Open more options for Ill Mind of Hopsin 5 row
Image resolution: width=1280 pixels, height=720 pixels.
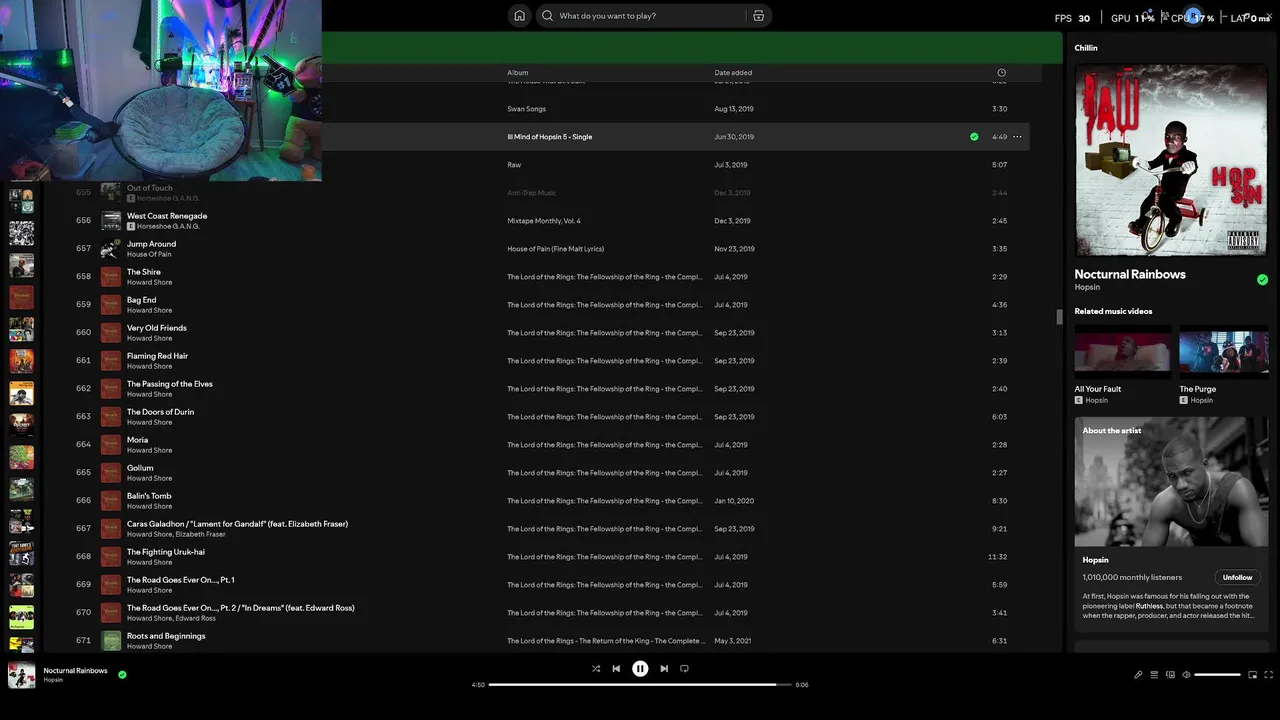coord(1017,137)
